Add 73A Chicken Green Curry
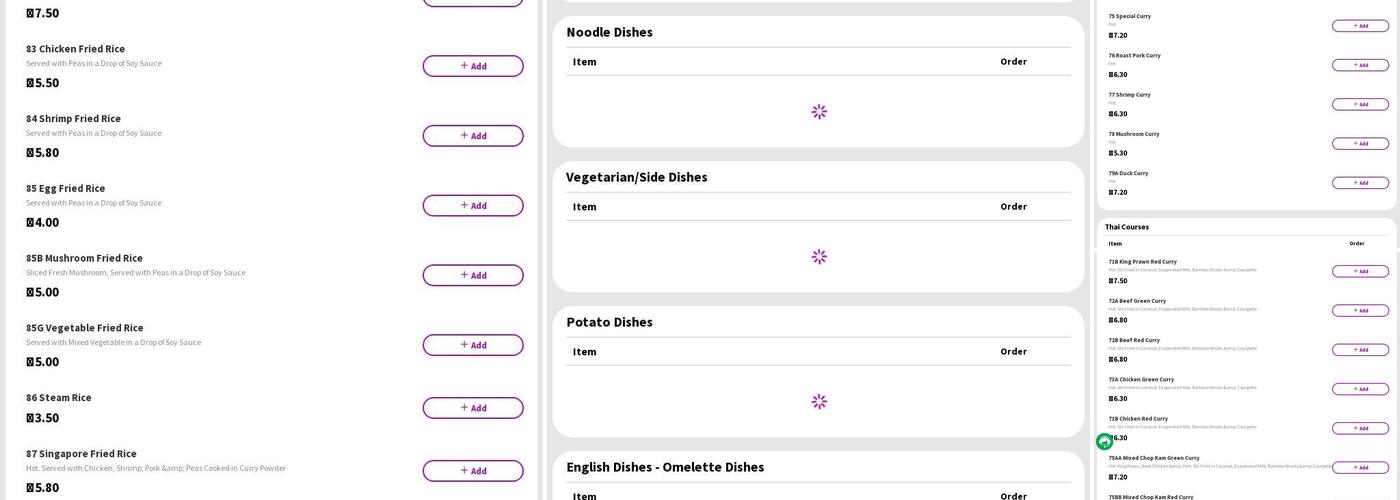This screenshot has height=500, width=1400. 1360,389
